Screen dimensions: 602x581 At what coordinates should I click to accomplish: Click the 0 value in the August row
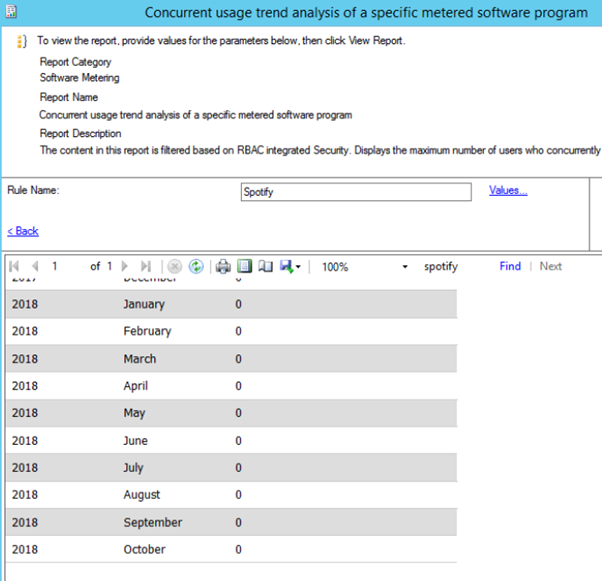tap(238, 495)
